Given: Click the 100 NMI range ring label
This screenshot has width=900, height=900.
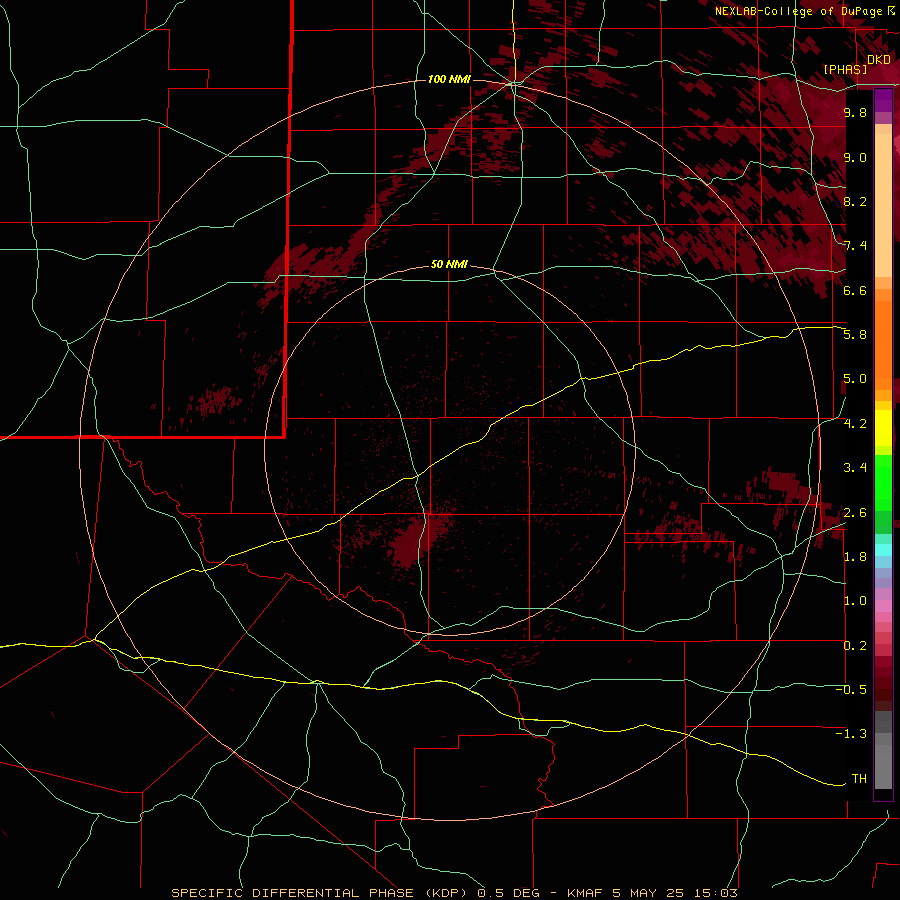Looking at the screenshot, I should [x=449, y=79].
